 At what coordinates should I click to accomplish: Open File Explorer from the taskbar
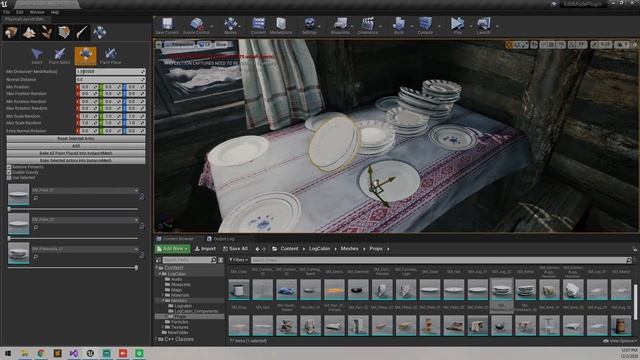coord(24,353)
